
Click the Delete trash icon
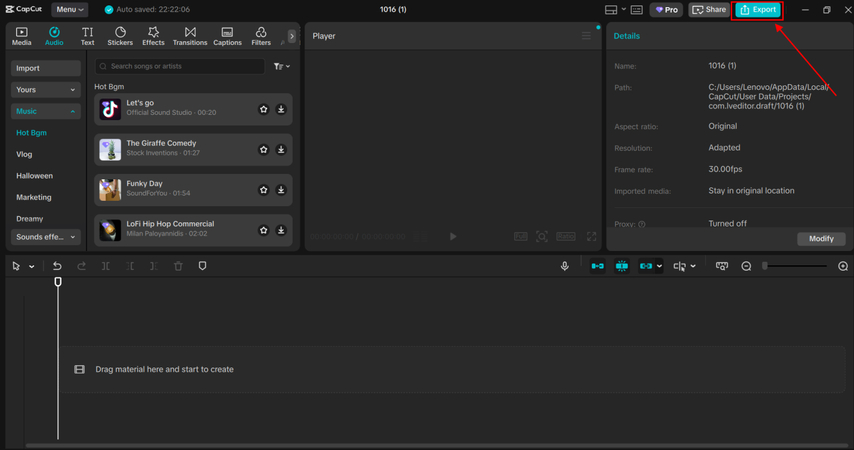178,266
